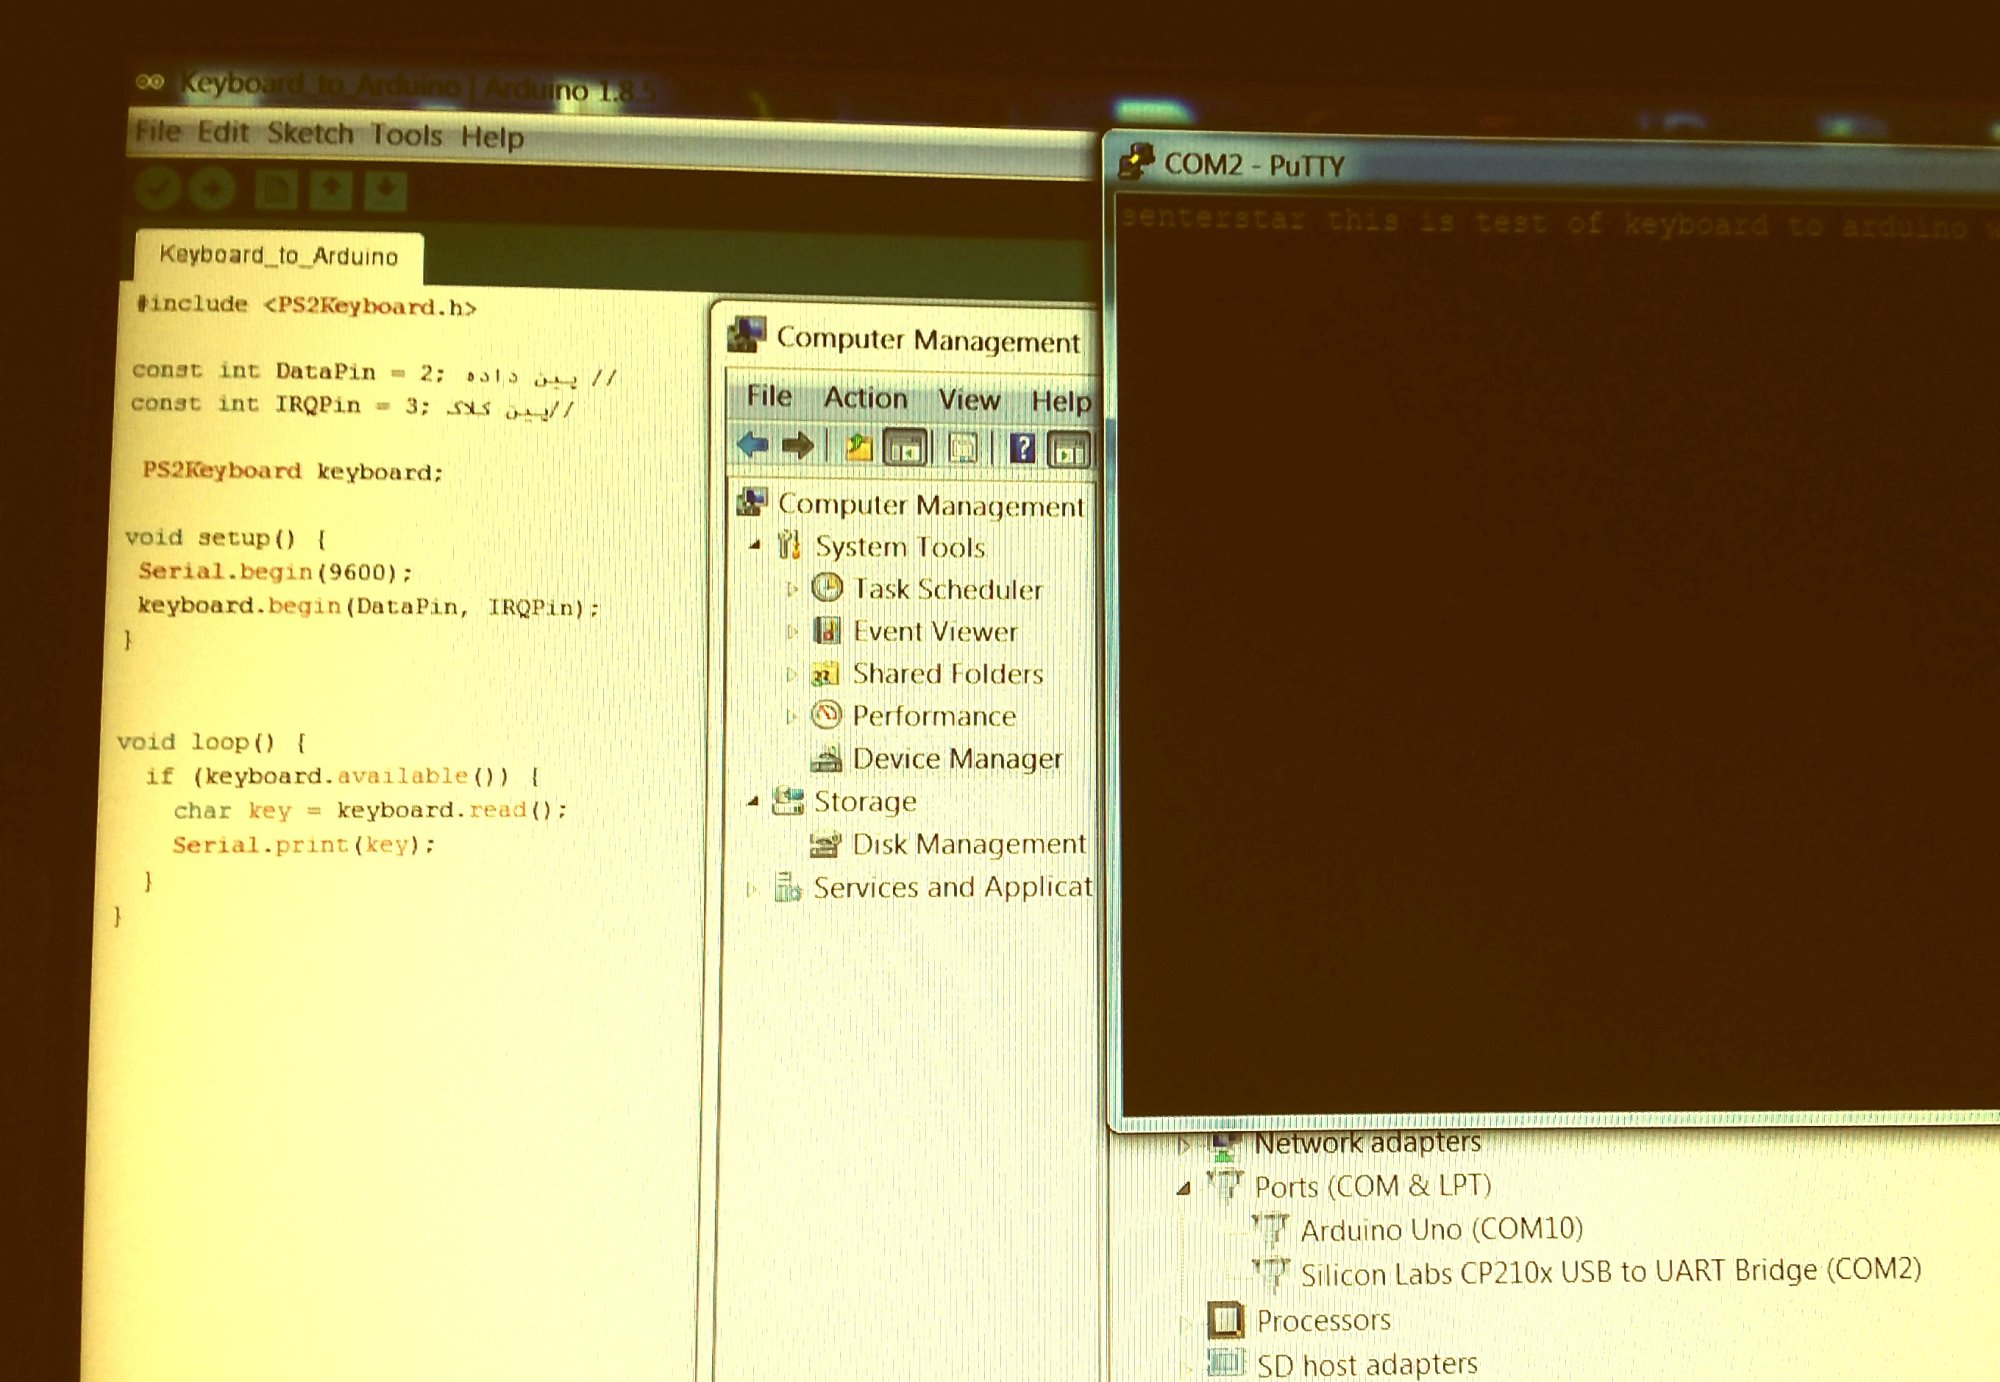Screen dimensions: 2000x1382
Task: Click the Properties toolbar icon in Computer Management
Action: [x=963, y=448]
